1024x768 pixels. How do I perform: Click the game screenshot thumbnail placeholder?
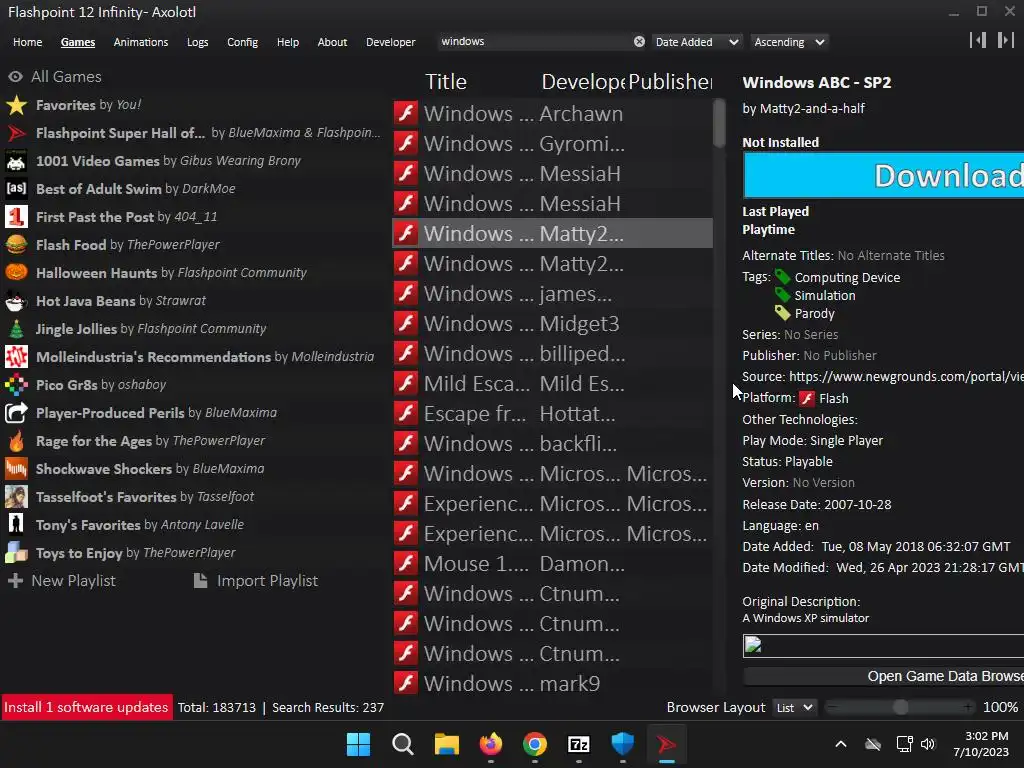884,646
